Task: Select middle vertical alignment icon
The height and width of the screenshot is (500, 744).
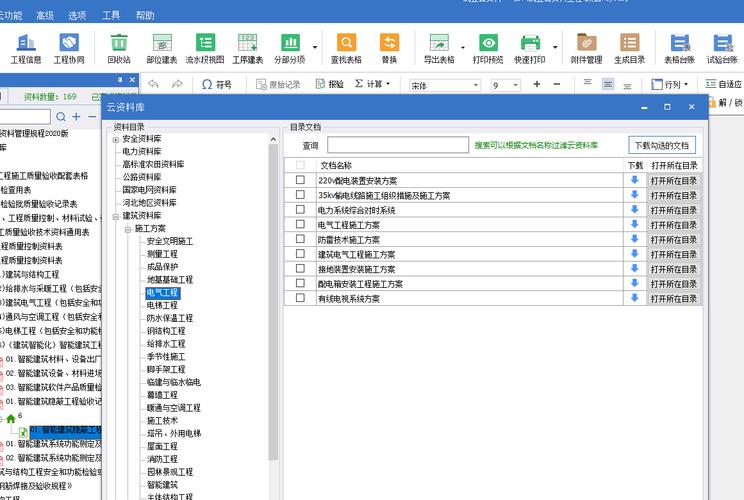Action: [x=608, y=84]
